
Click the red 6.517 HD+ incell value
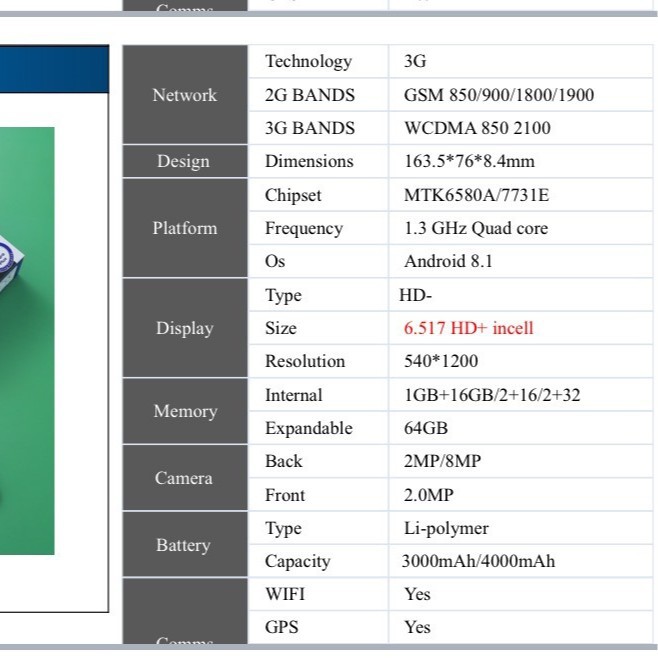tap(468, 328)
